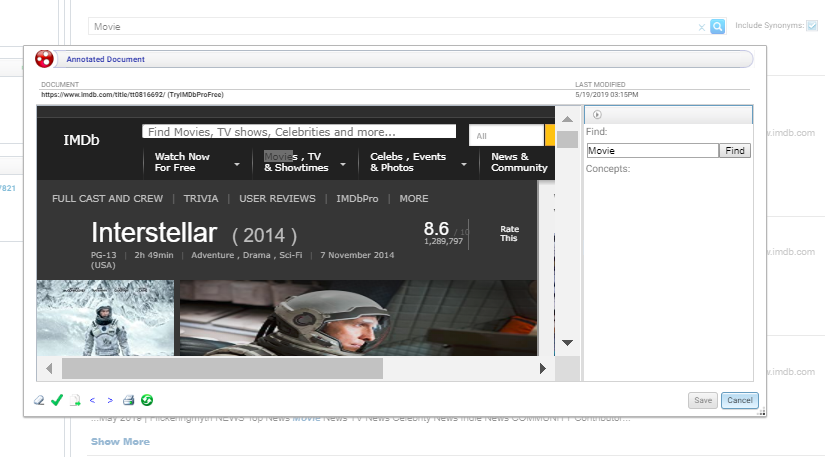Click the blue search magnifier button
Image resolution: width=825 pixels, height=457 pixels.
(717, 26)
